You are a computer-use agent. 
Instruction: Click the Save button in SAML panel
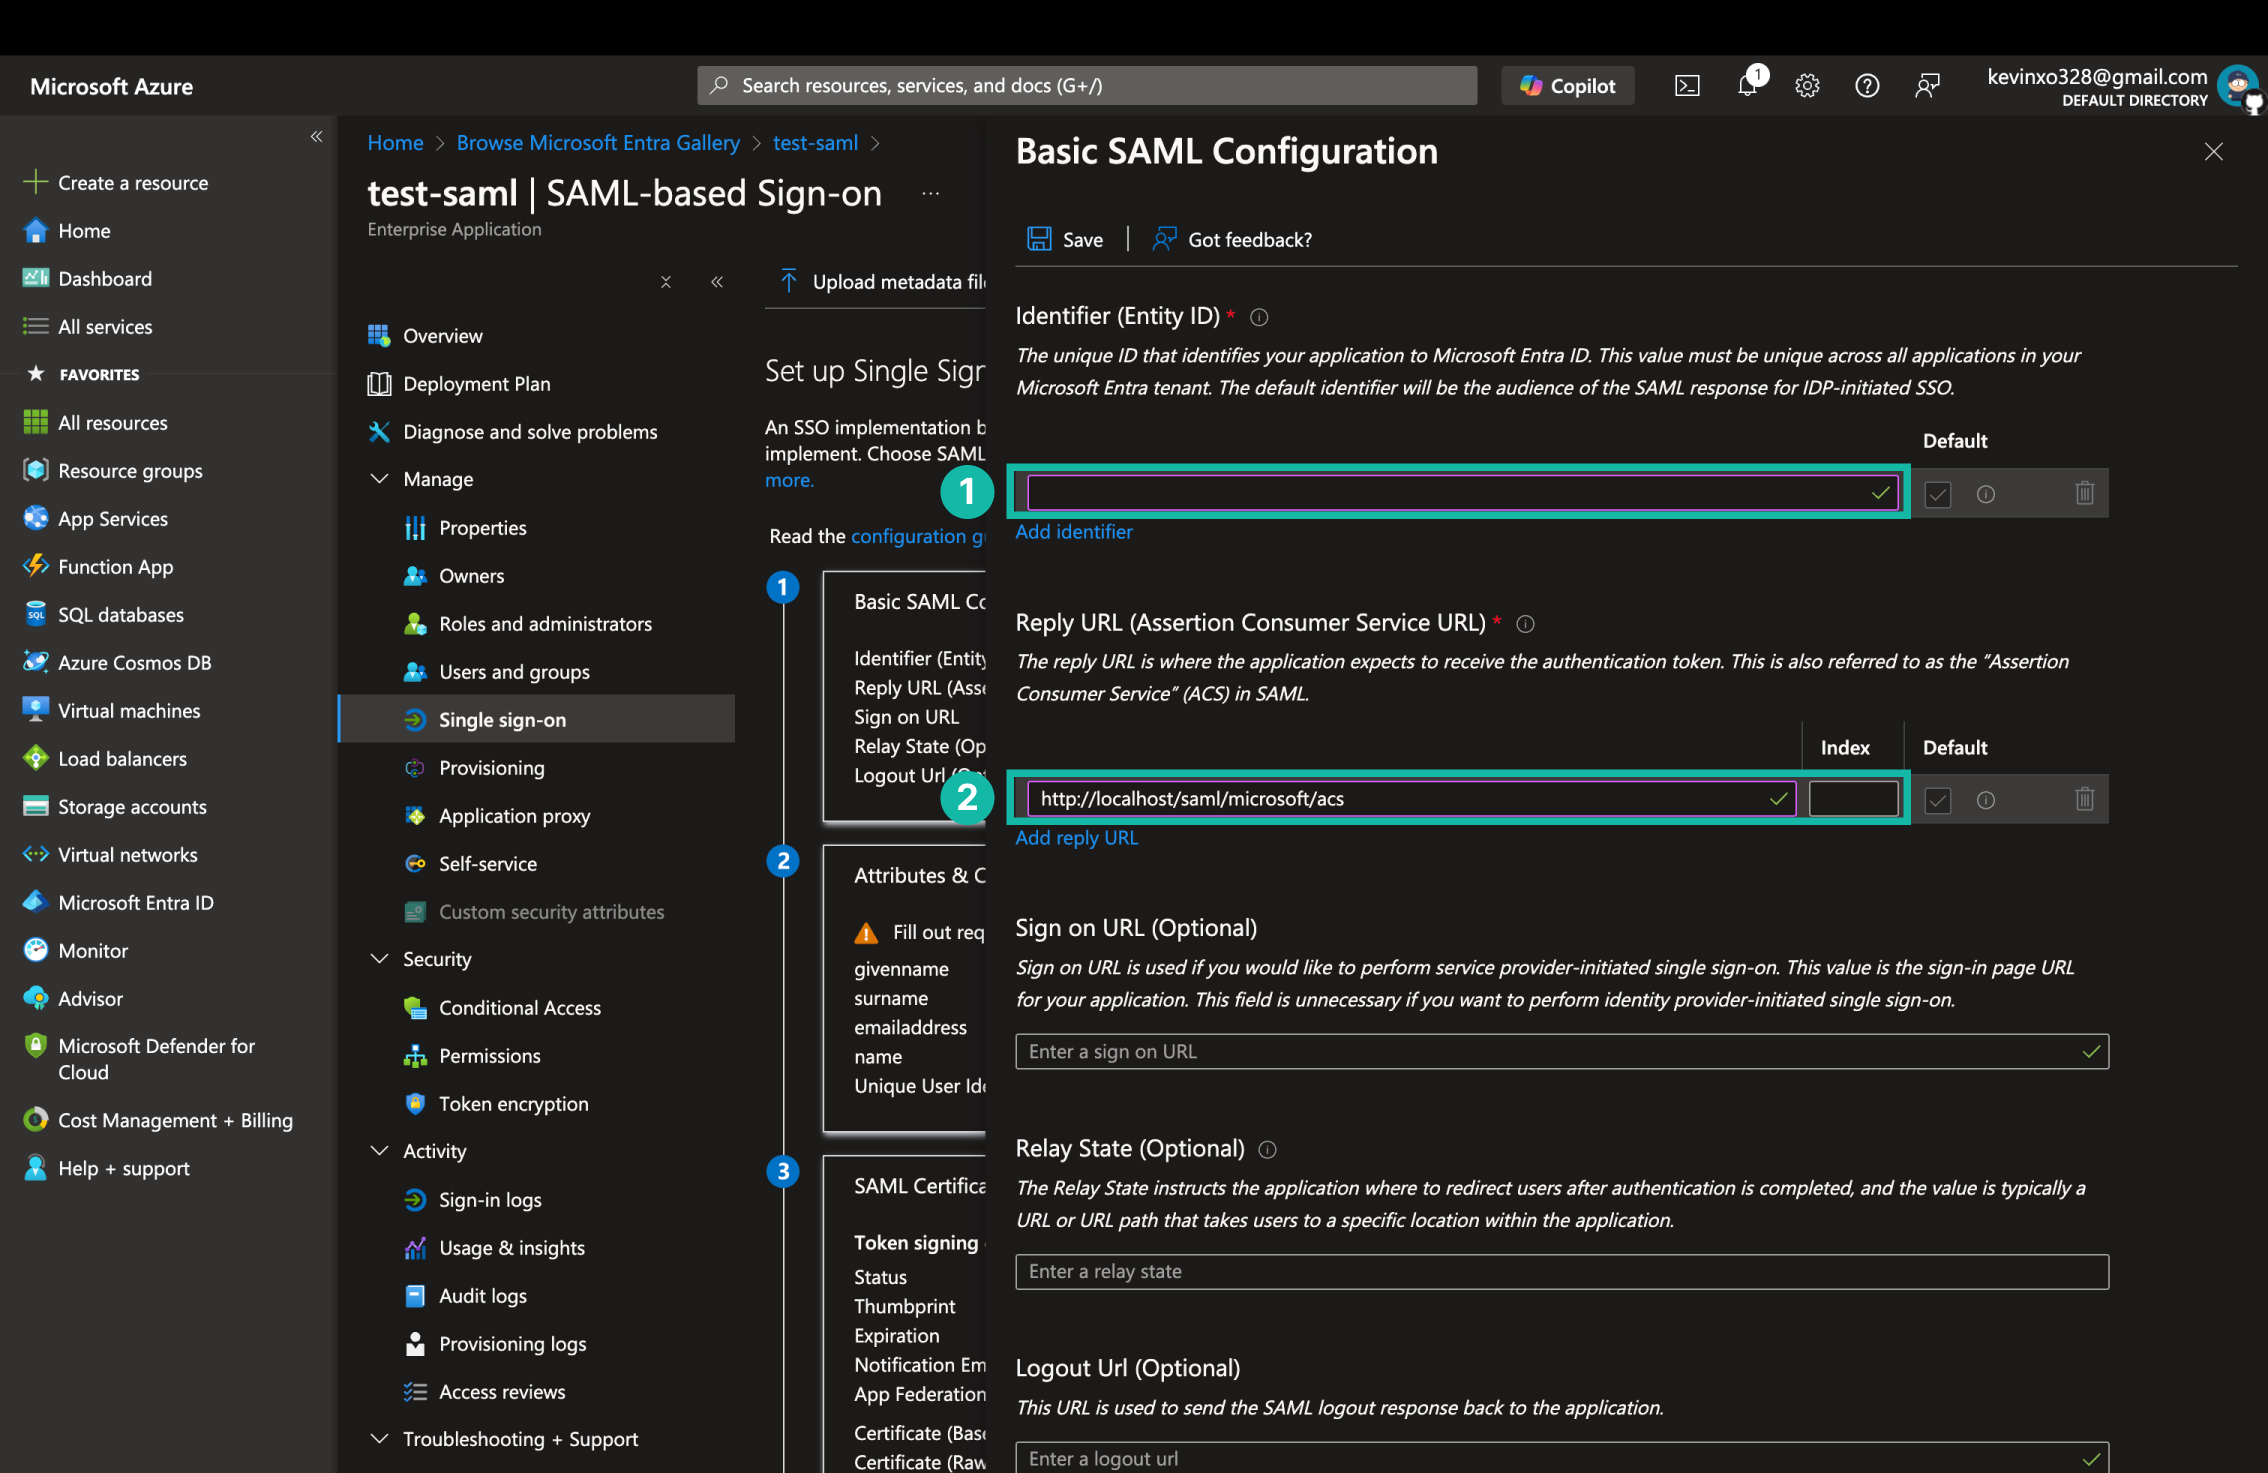(1066, 240)
